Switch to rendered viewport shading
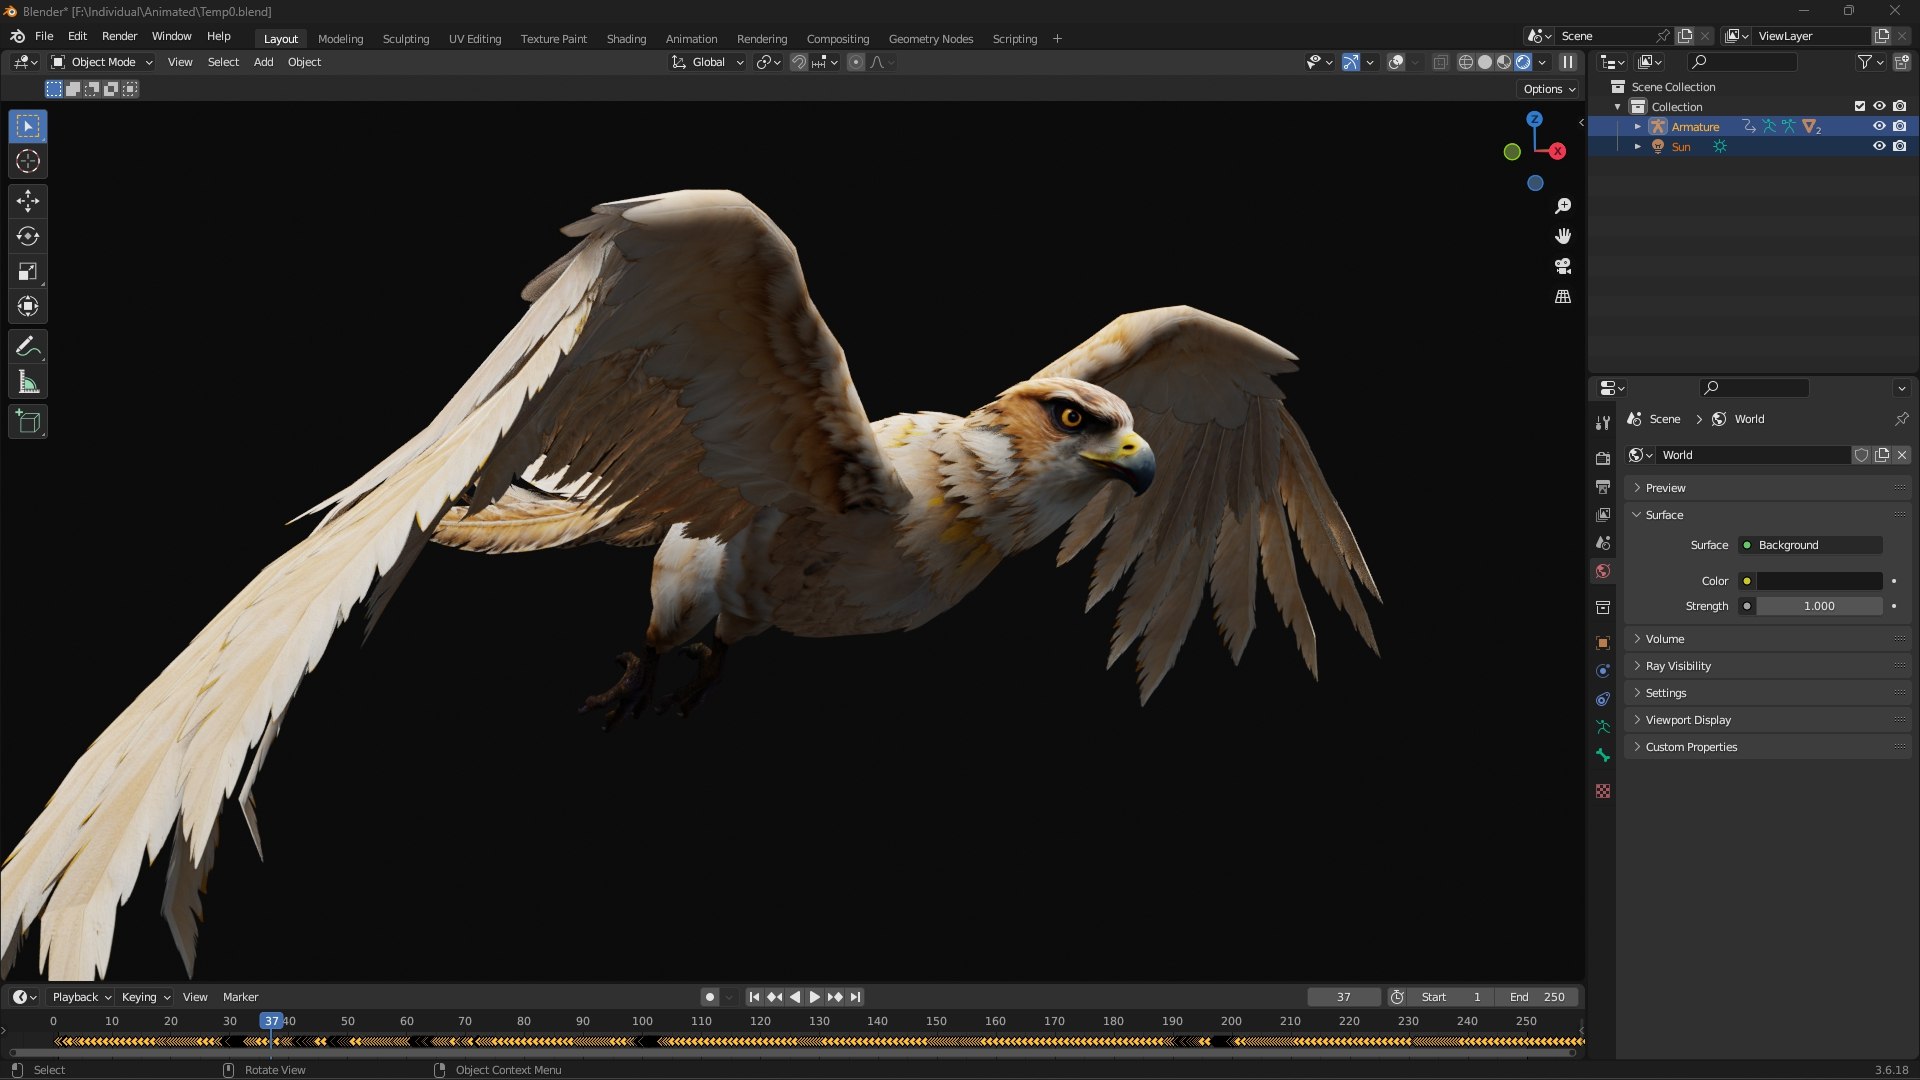 (x=1523, y=62)
